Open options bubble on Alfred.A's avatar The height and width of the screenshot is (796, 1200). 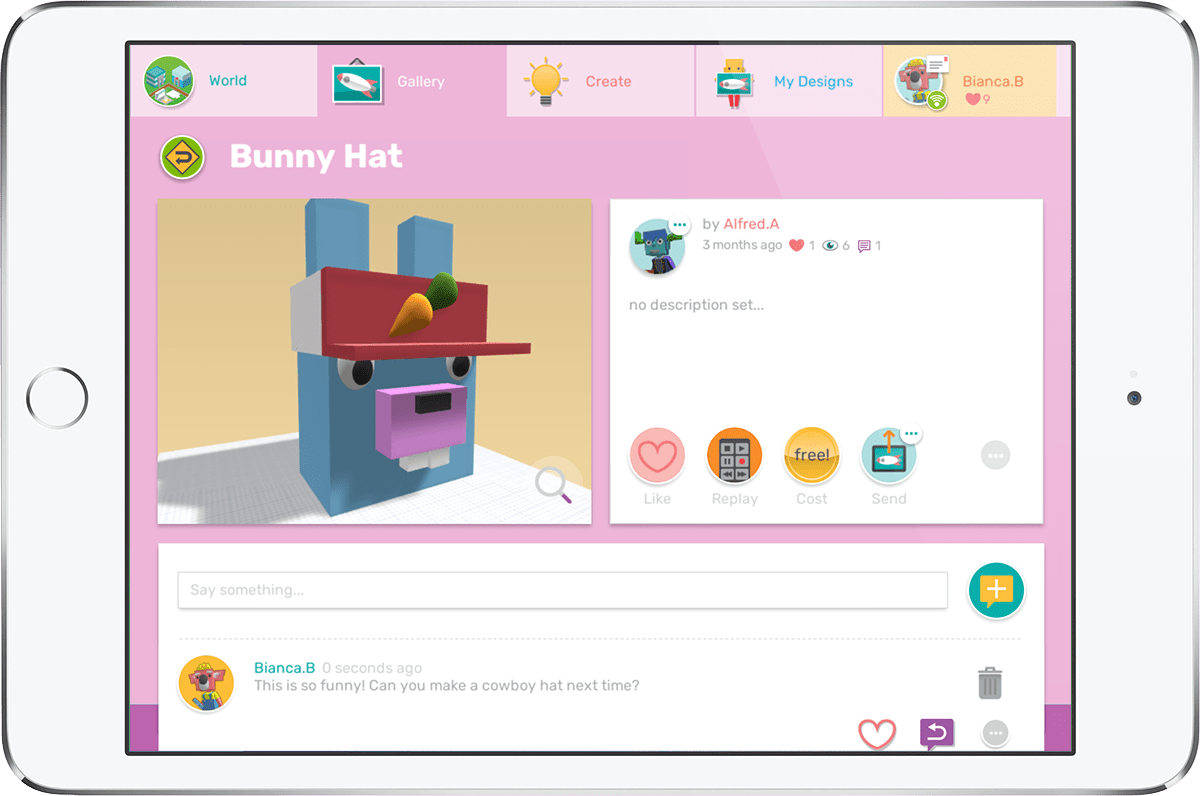point(680,224)
